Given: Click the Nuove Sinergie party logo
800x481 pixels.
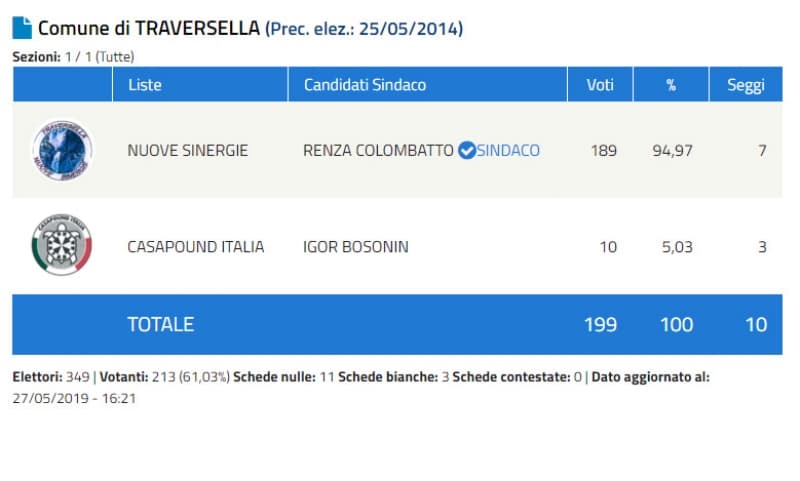Looking at the screenshot, I should [61, 150].
